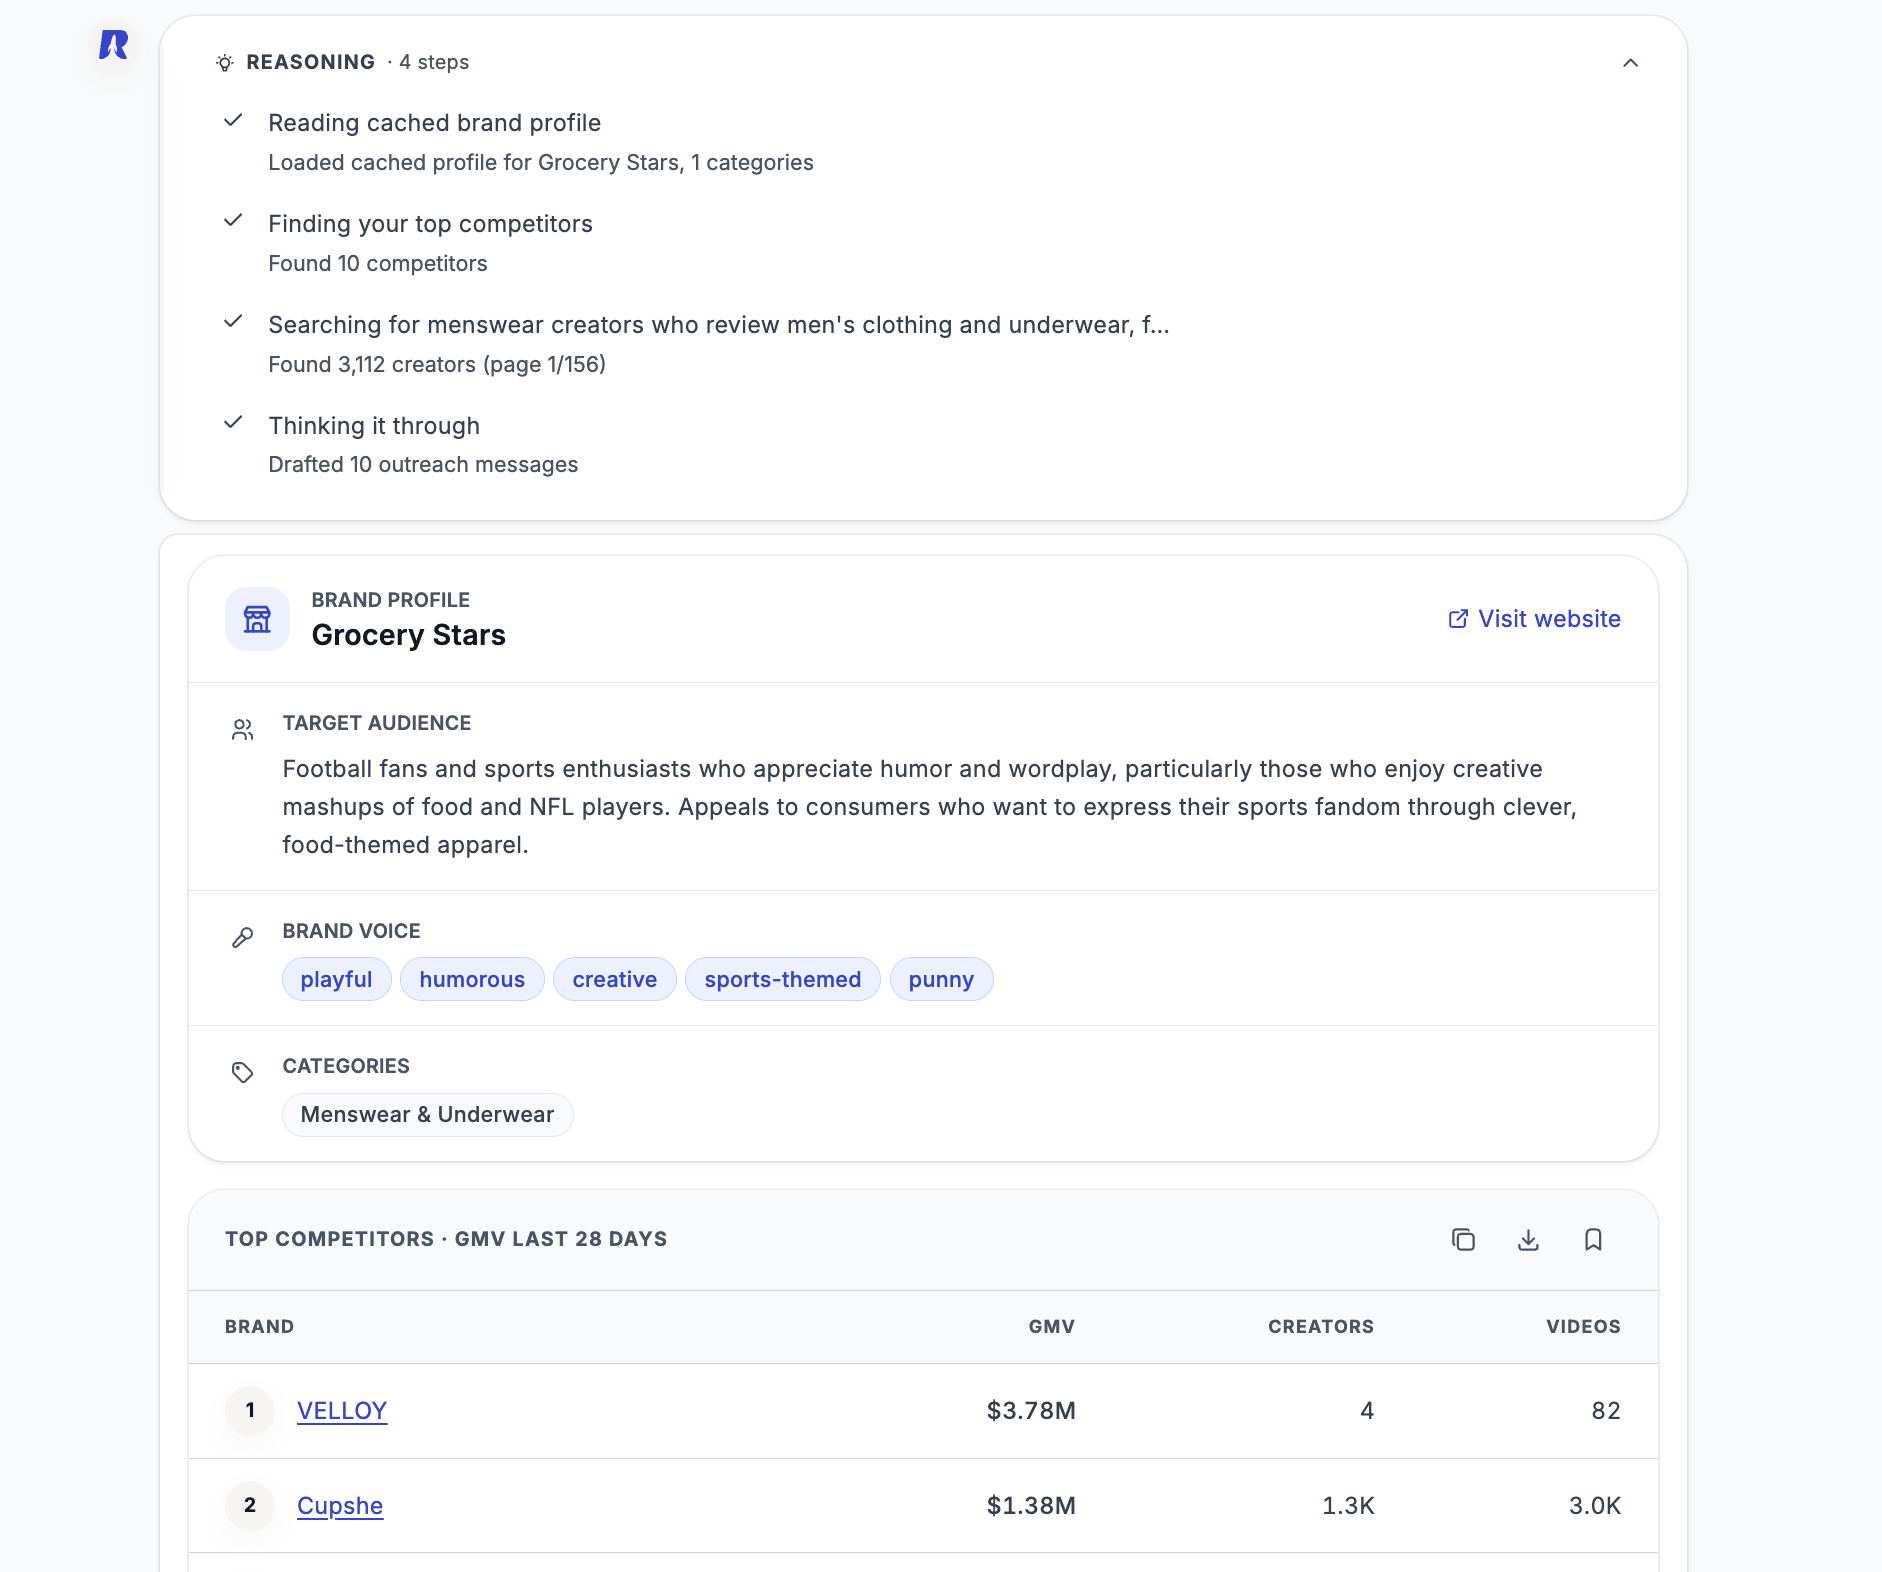Collapse the Reasoning steps panel
Image resolution: width=1882 pixels, height=1572 pixels.
click(x=1630, y=63)
